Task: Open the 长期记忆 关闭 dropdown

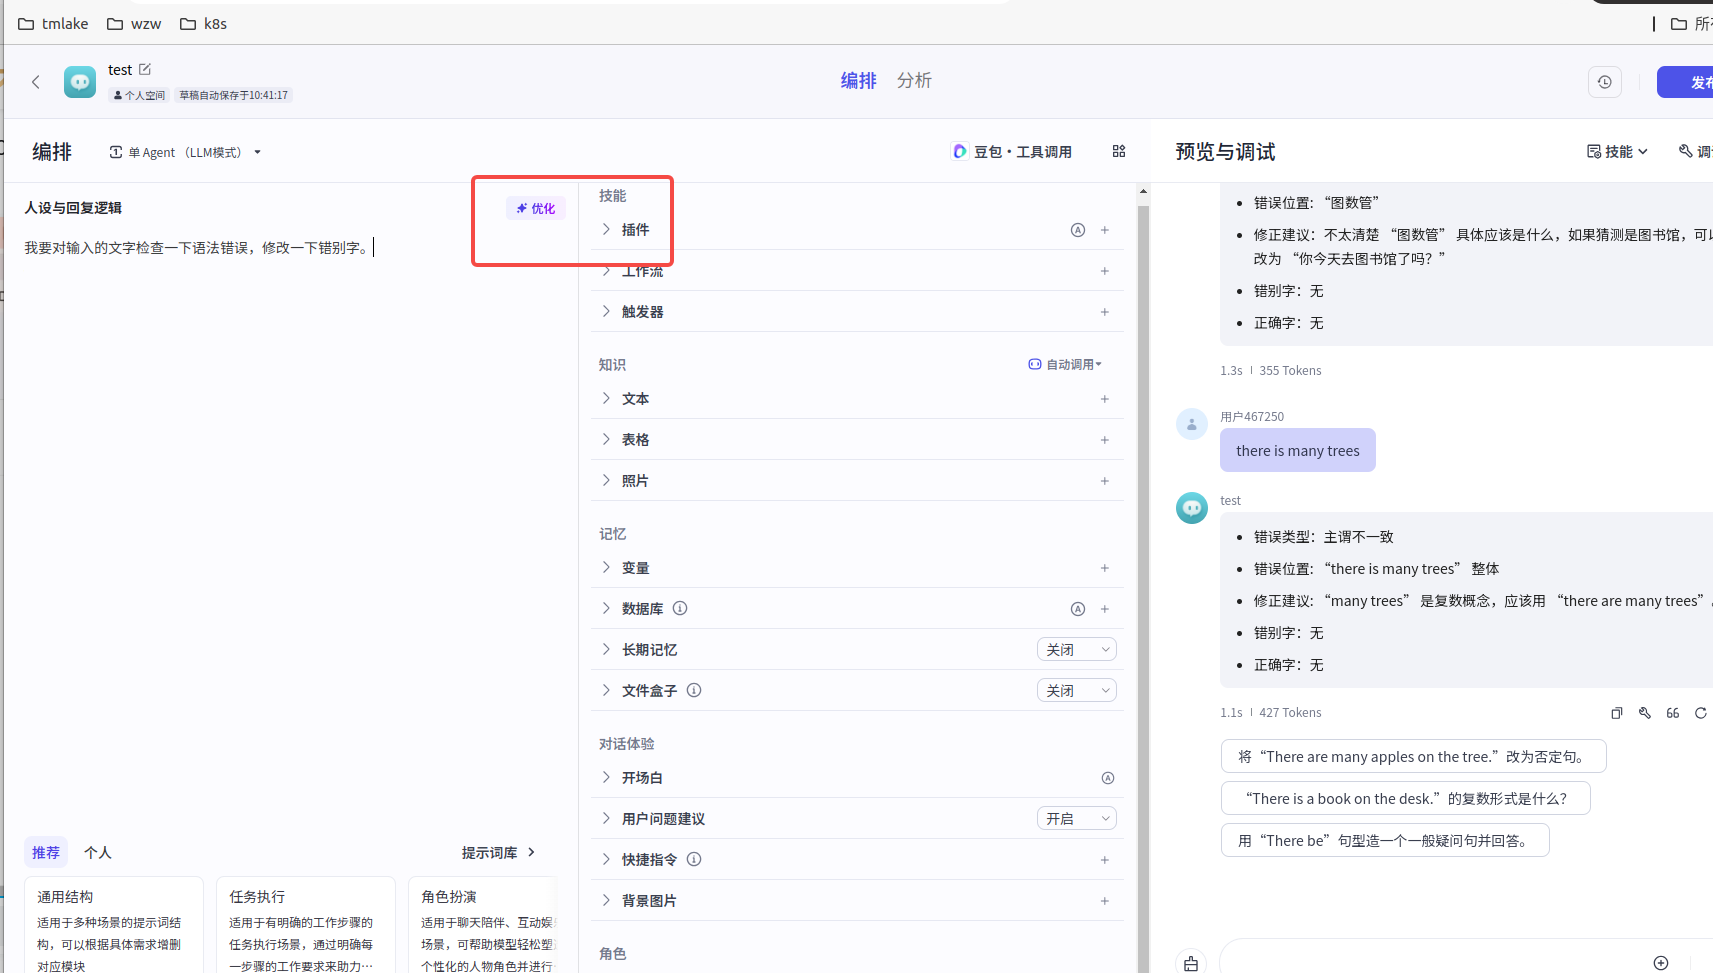Action: coord(1076,650)
